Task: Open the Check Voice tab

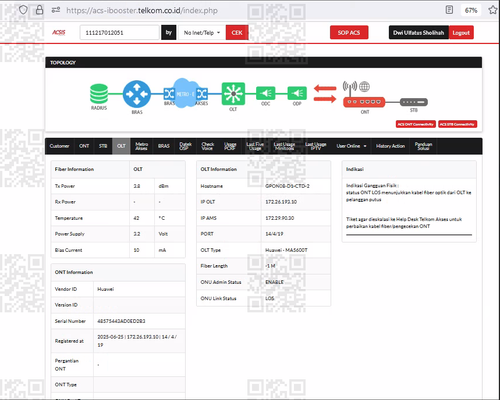Action: point(207,146)
